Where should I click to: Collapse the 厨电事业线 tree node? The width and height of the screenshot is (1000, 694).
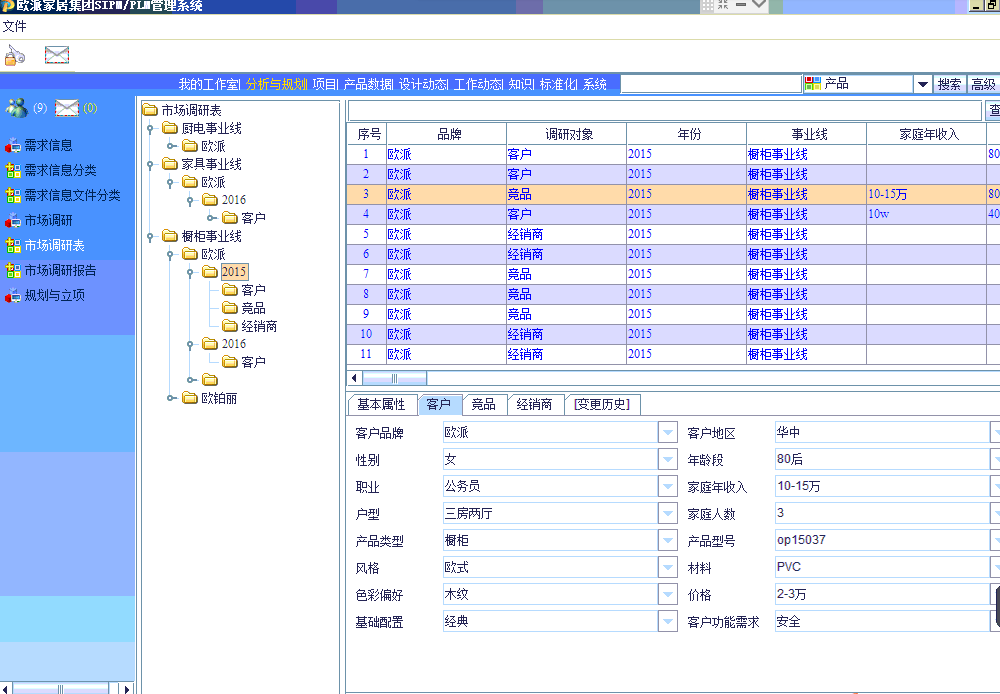[x=149, y=129]
